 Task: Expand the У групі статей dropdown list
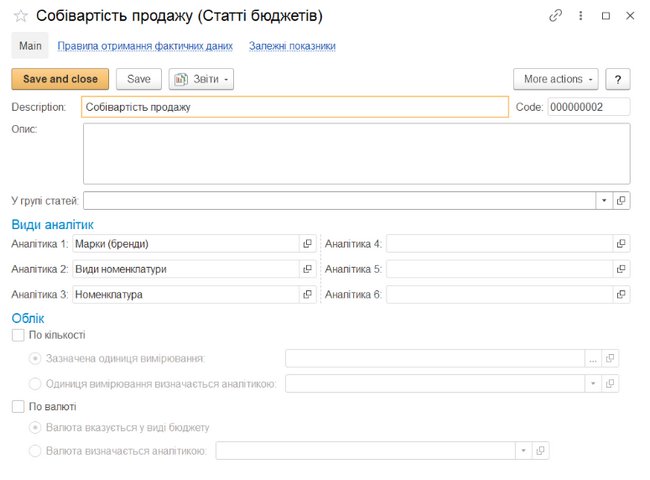click(x=603, y=201)
